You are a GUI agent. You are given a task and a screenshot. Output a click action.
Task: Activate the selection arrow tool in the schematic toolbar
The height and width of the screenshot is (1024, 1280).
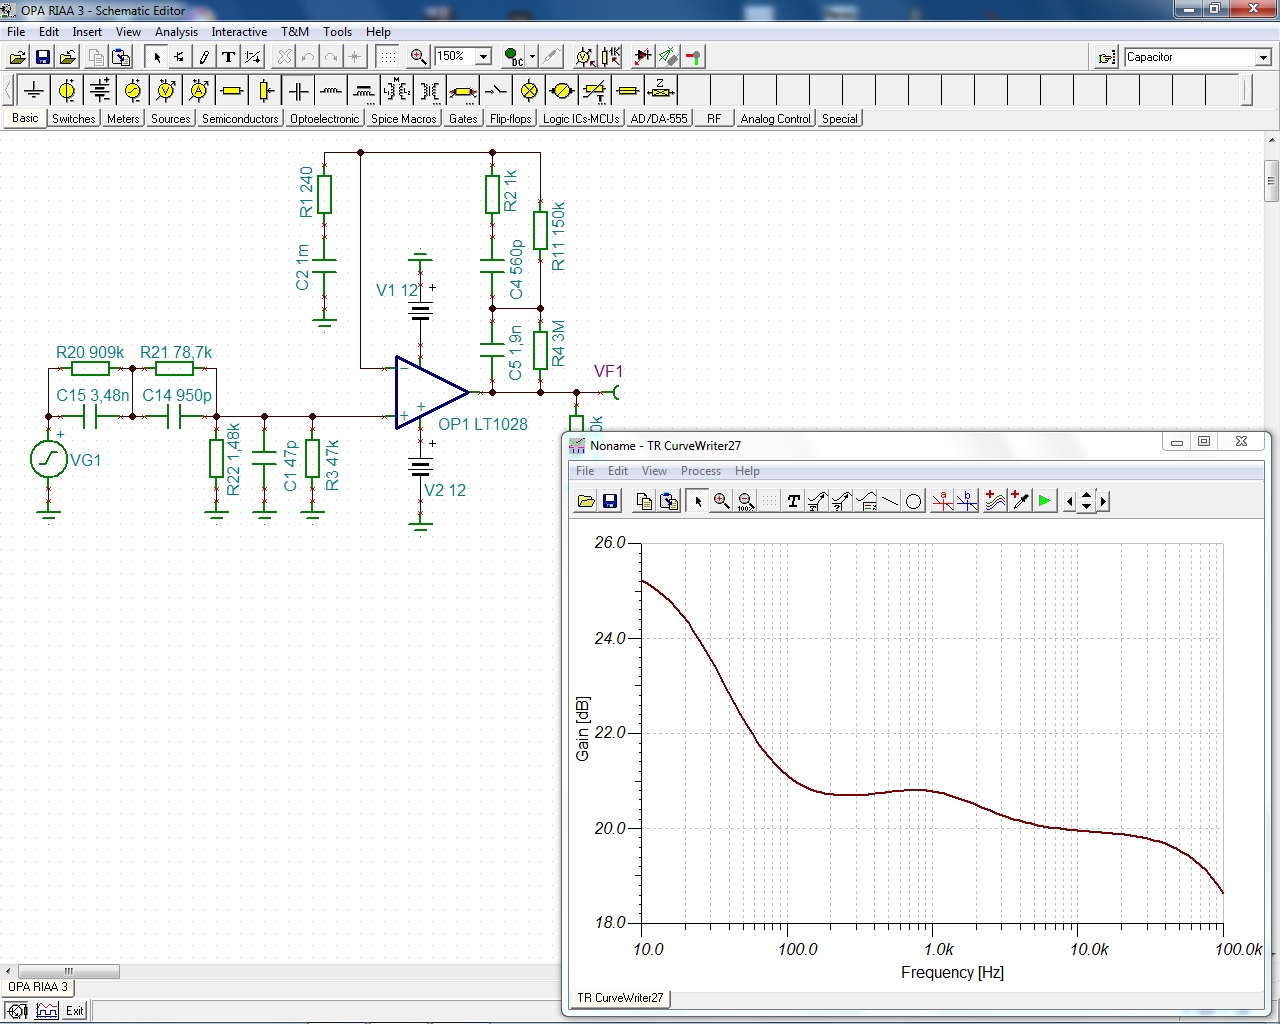coord(156,57)
